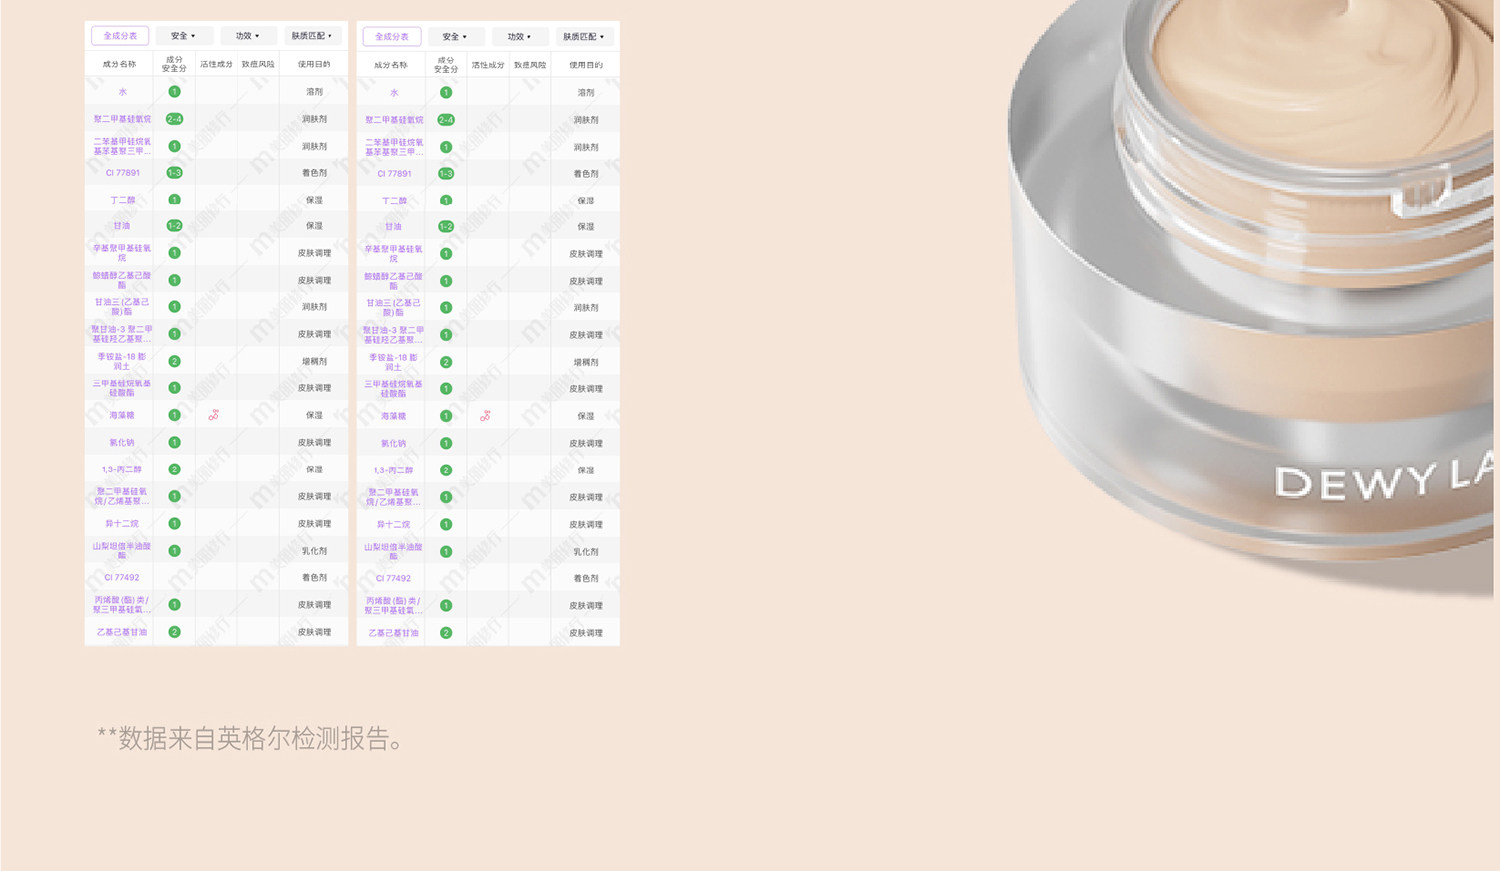Viewport: 1500px width, 871px height.
Task: Open the 肤质匹配 dropdown in the right table
Action: click(x=584, y=37)
